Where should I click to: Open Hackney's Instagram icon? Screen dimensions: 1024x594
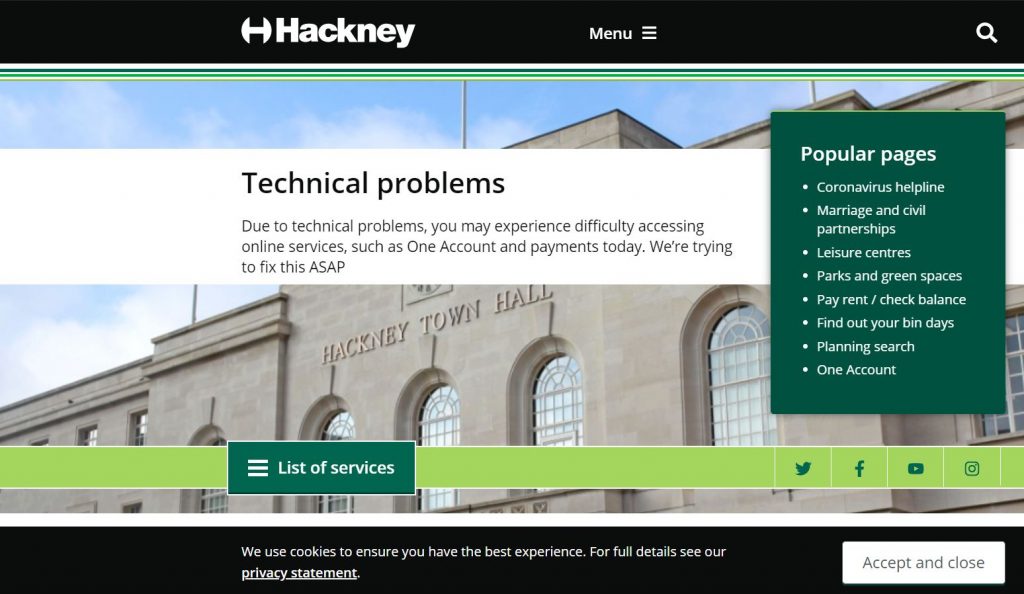click(972, 468)
